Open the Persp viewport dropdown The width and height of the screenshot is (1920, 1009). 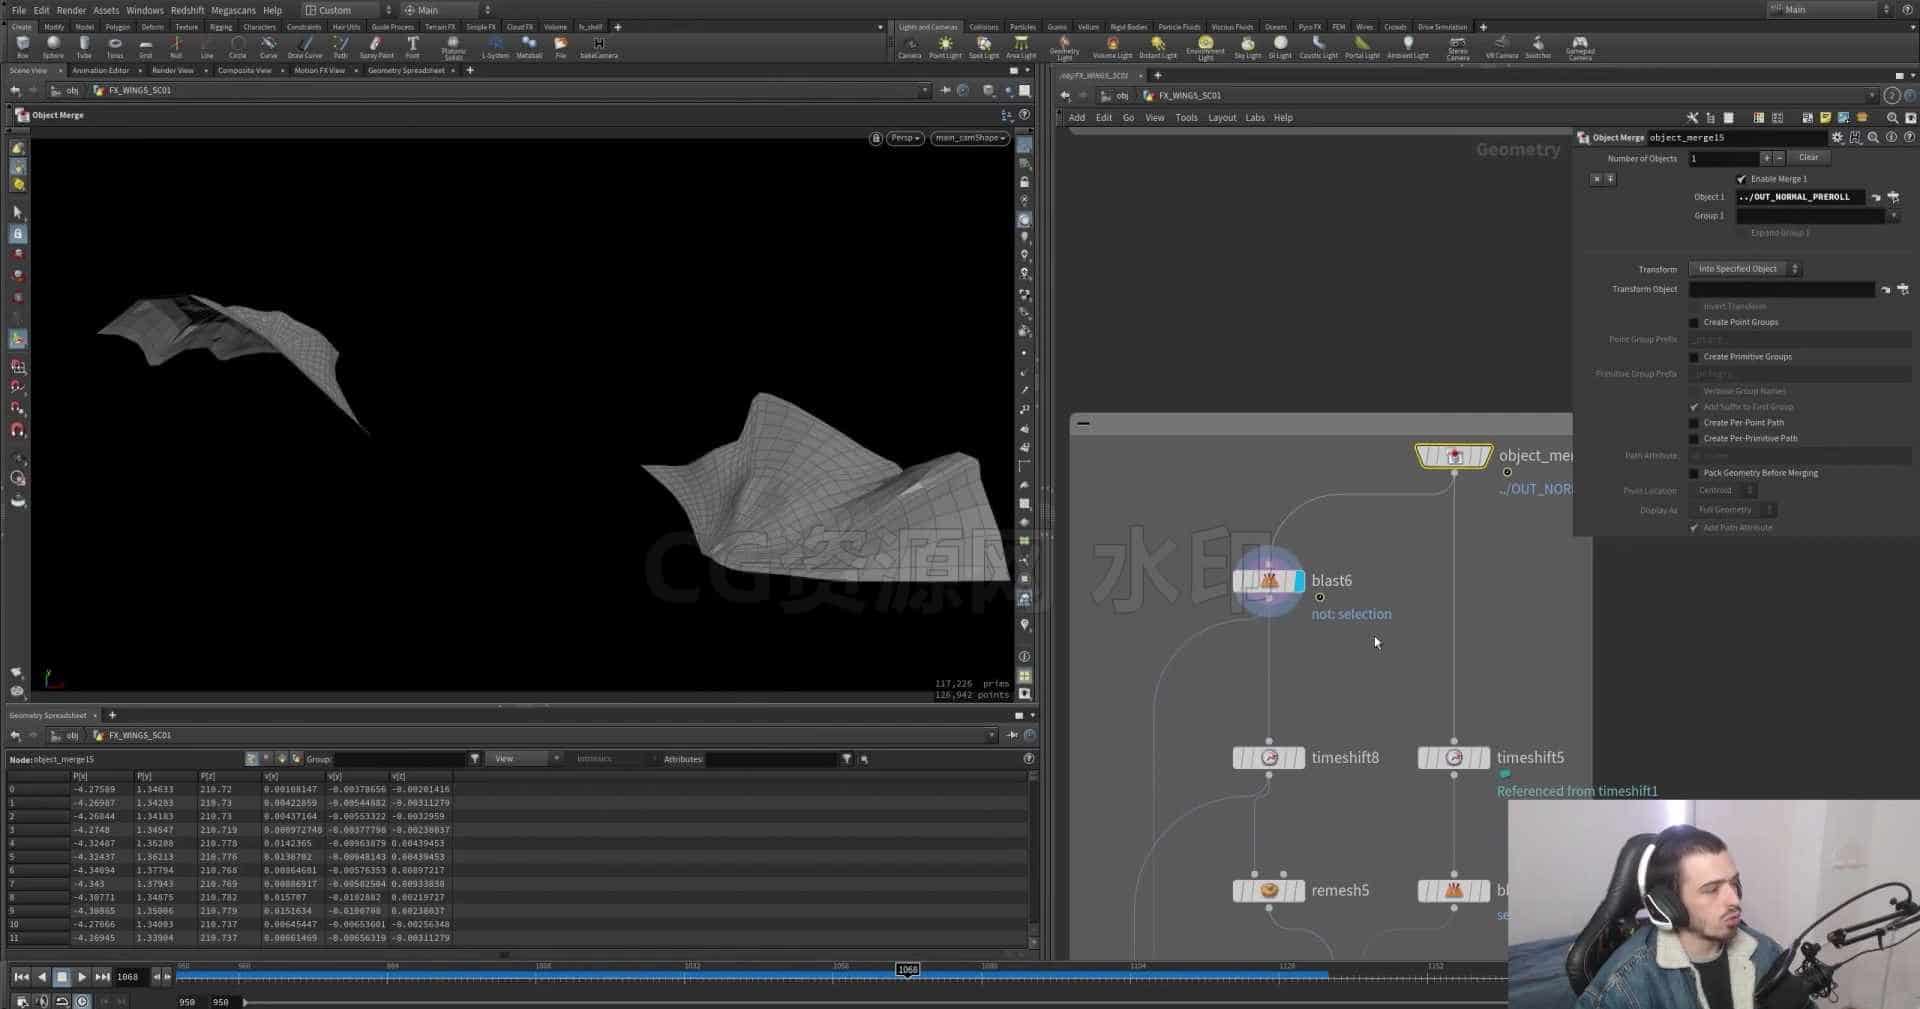tap(905, 138)
